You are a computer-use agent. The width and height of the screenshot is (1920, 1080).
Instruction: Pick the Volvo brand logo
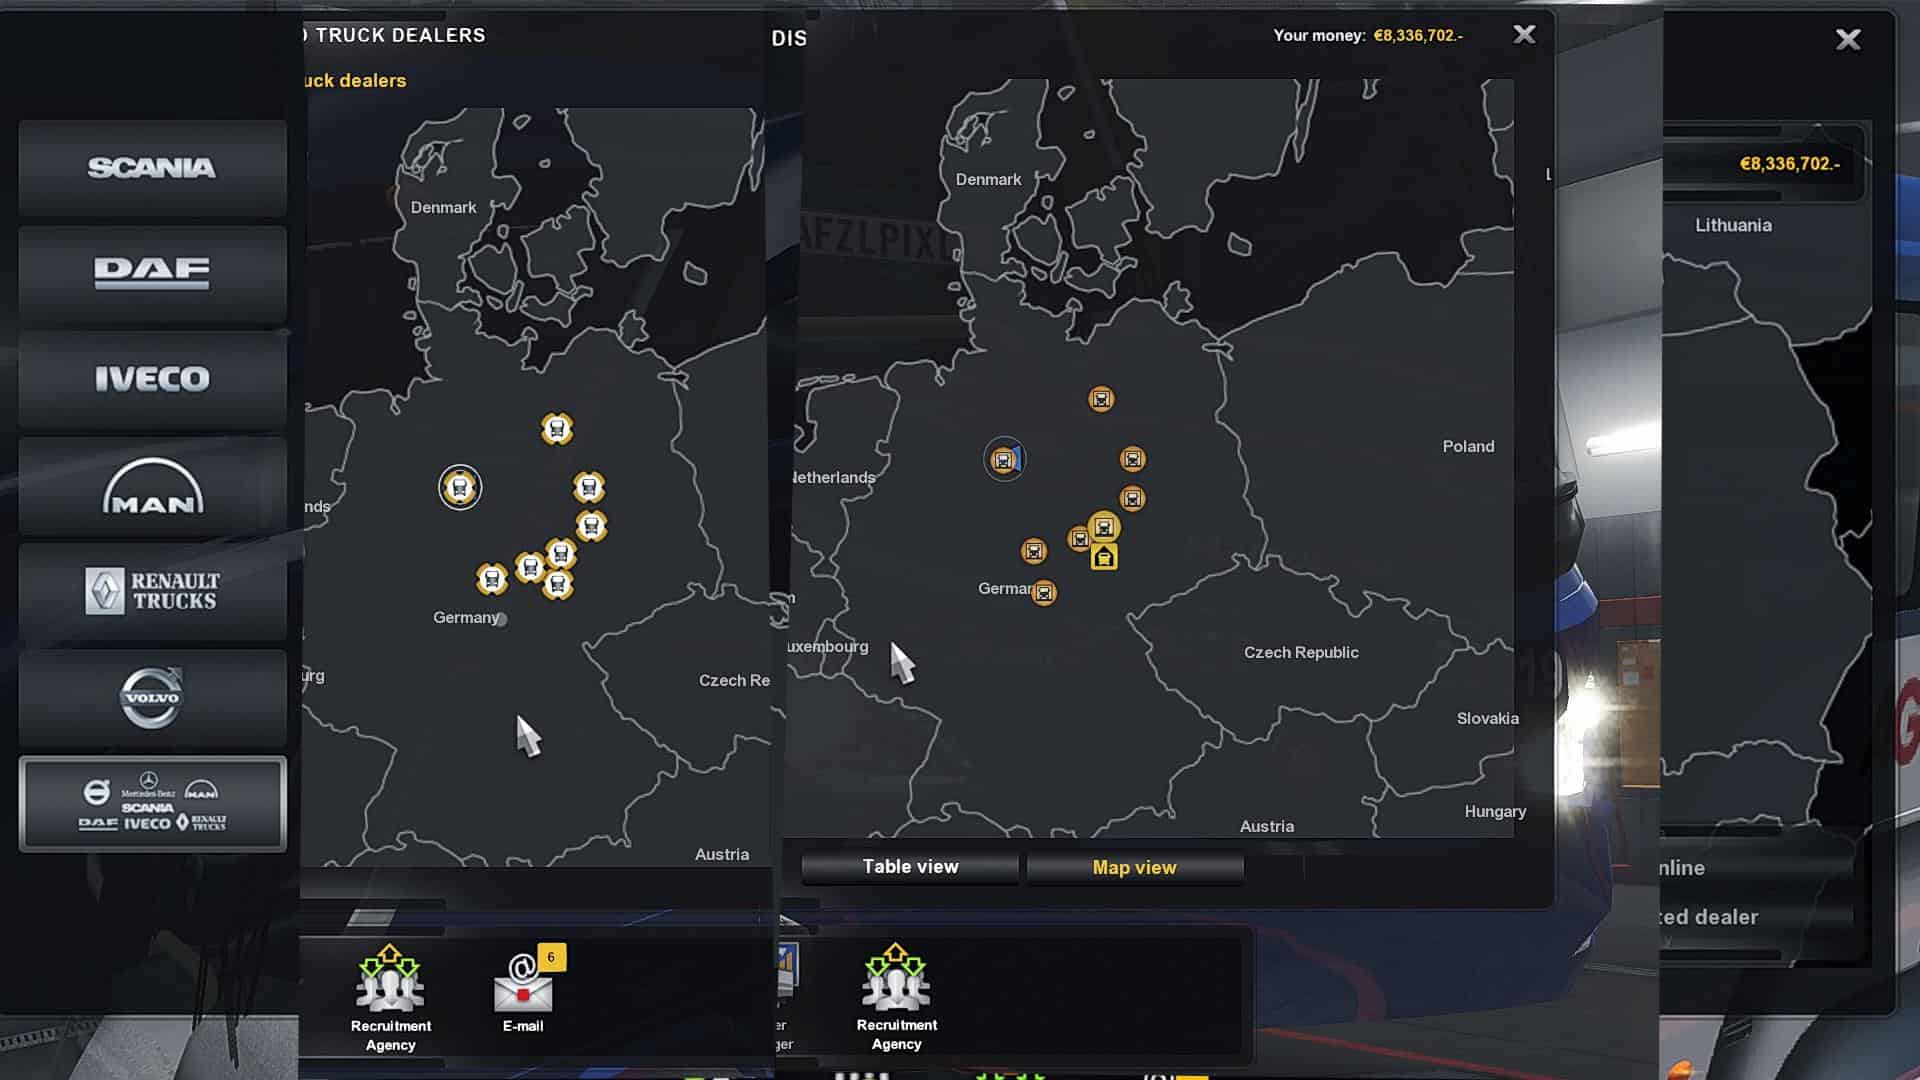point(152,697)
